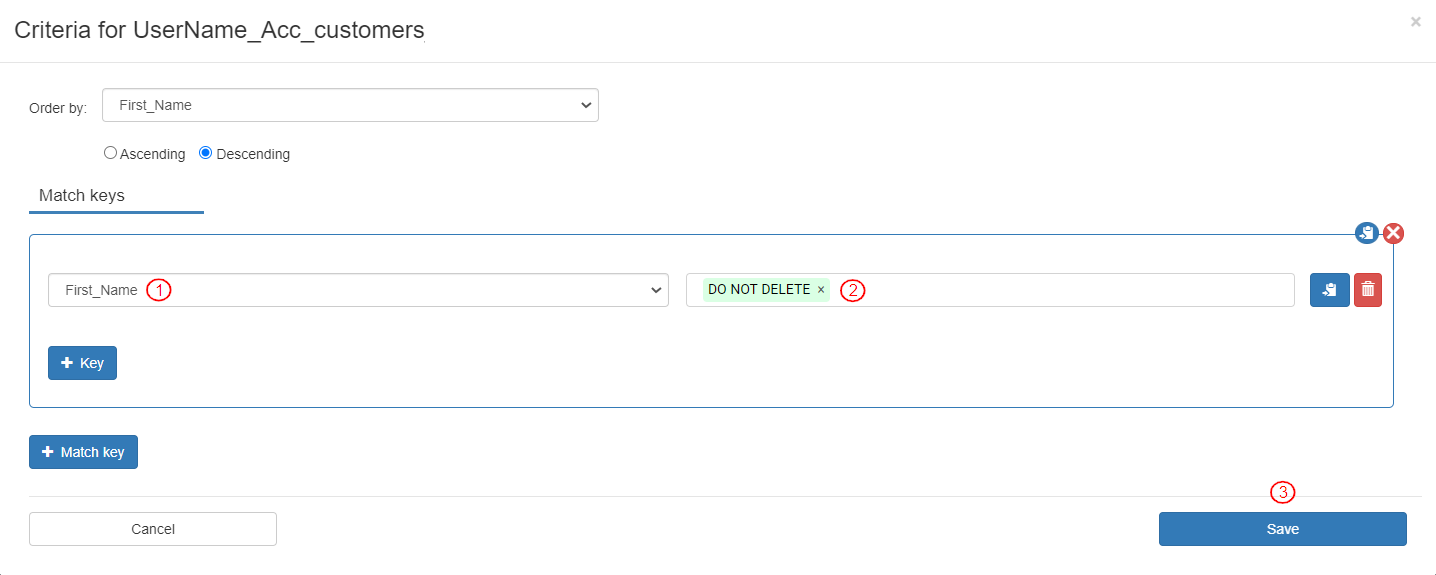Add a new group with + Match key
The width and height of the screenshot is (1436, 575).
click(83, 452)
